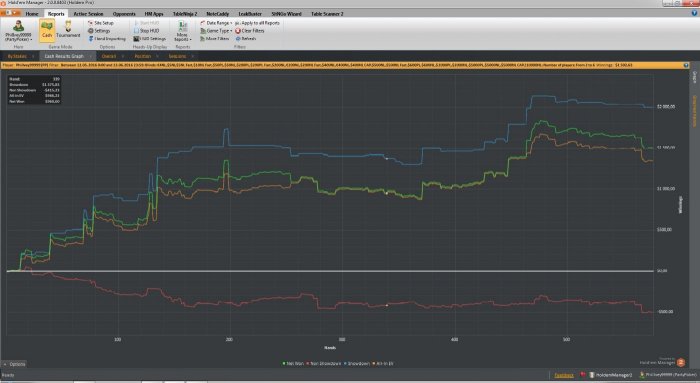The height and width of the screenshot is (383, 700).
Task: Click the PartyPoker player status item
Action: pos(668,375)
